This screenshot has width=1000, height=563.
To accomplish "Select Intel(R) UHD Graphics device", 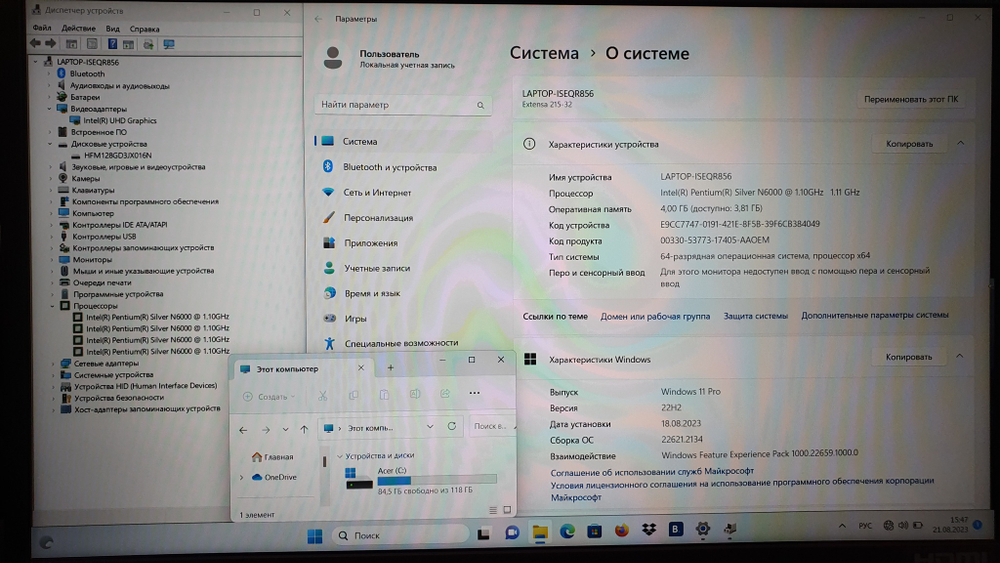I will click(119, 121).
